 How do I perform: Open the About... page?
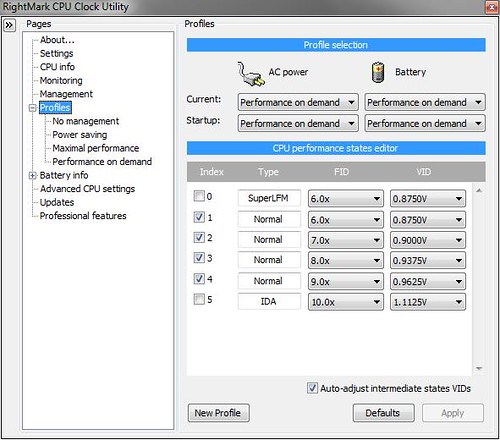57,40
